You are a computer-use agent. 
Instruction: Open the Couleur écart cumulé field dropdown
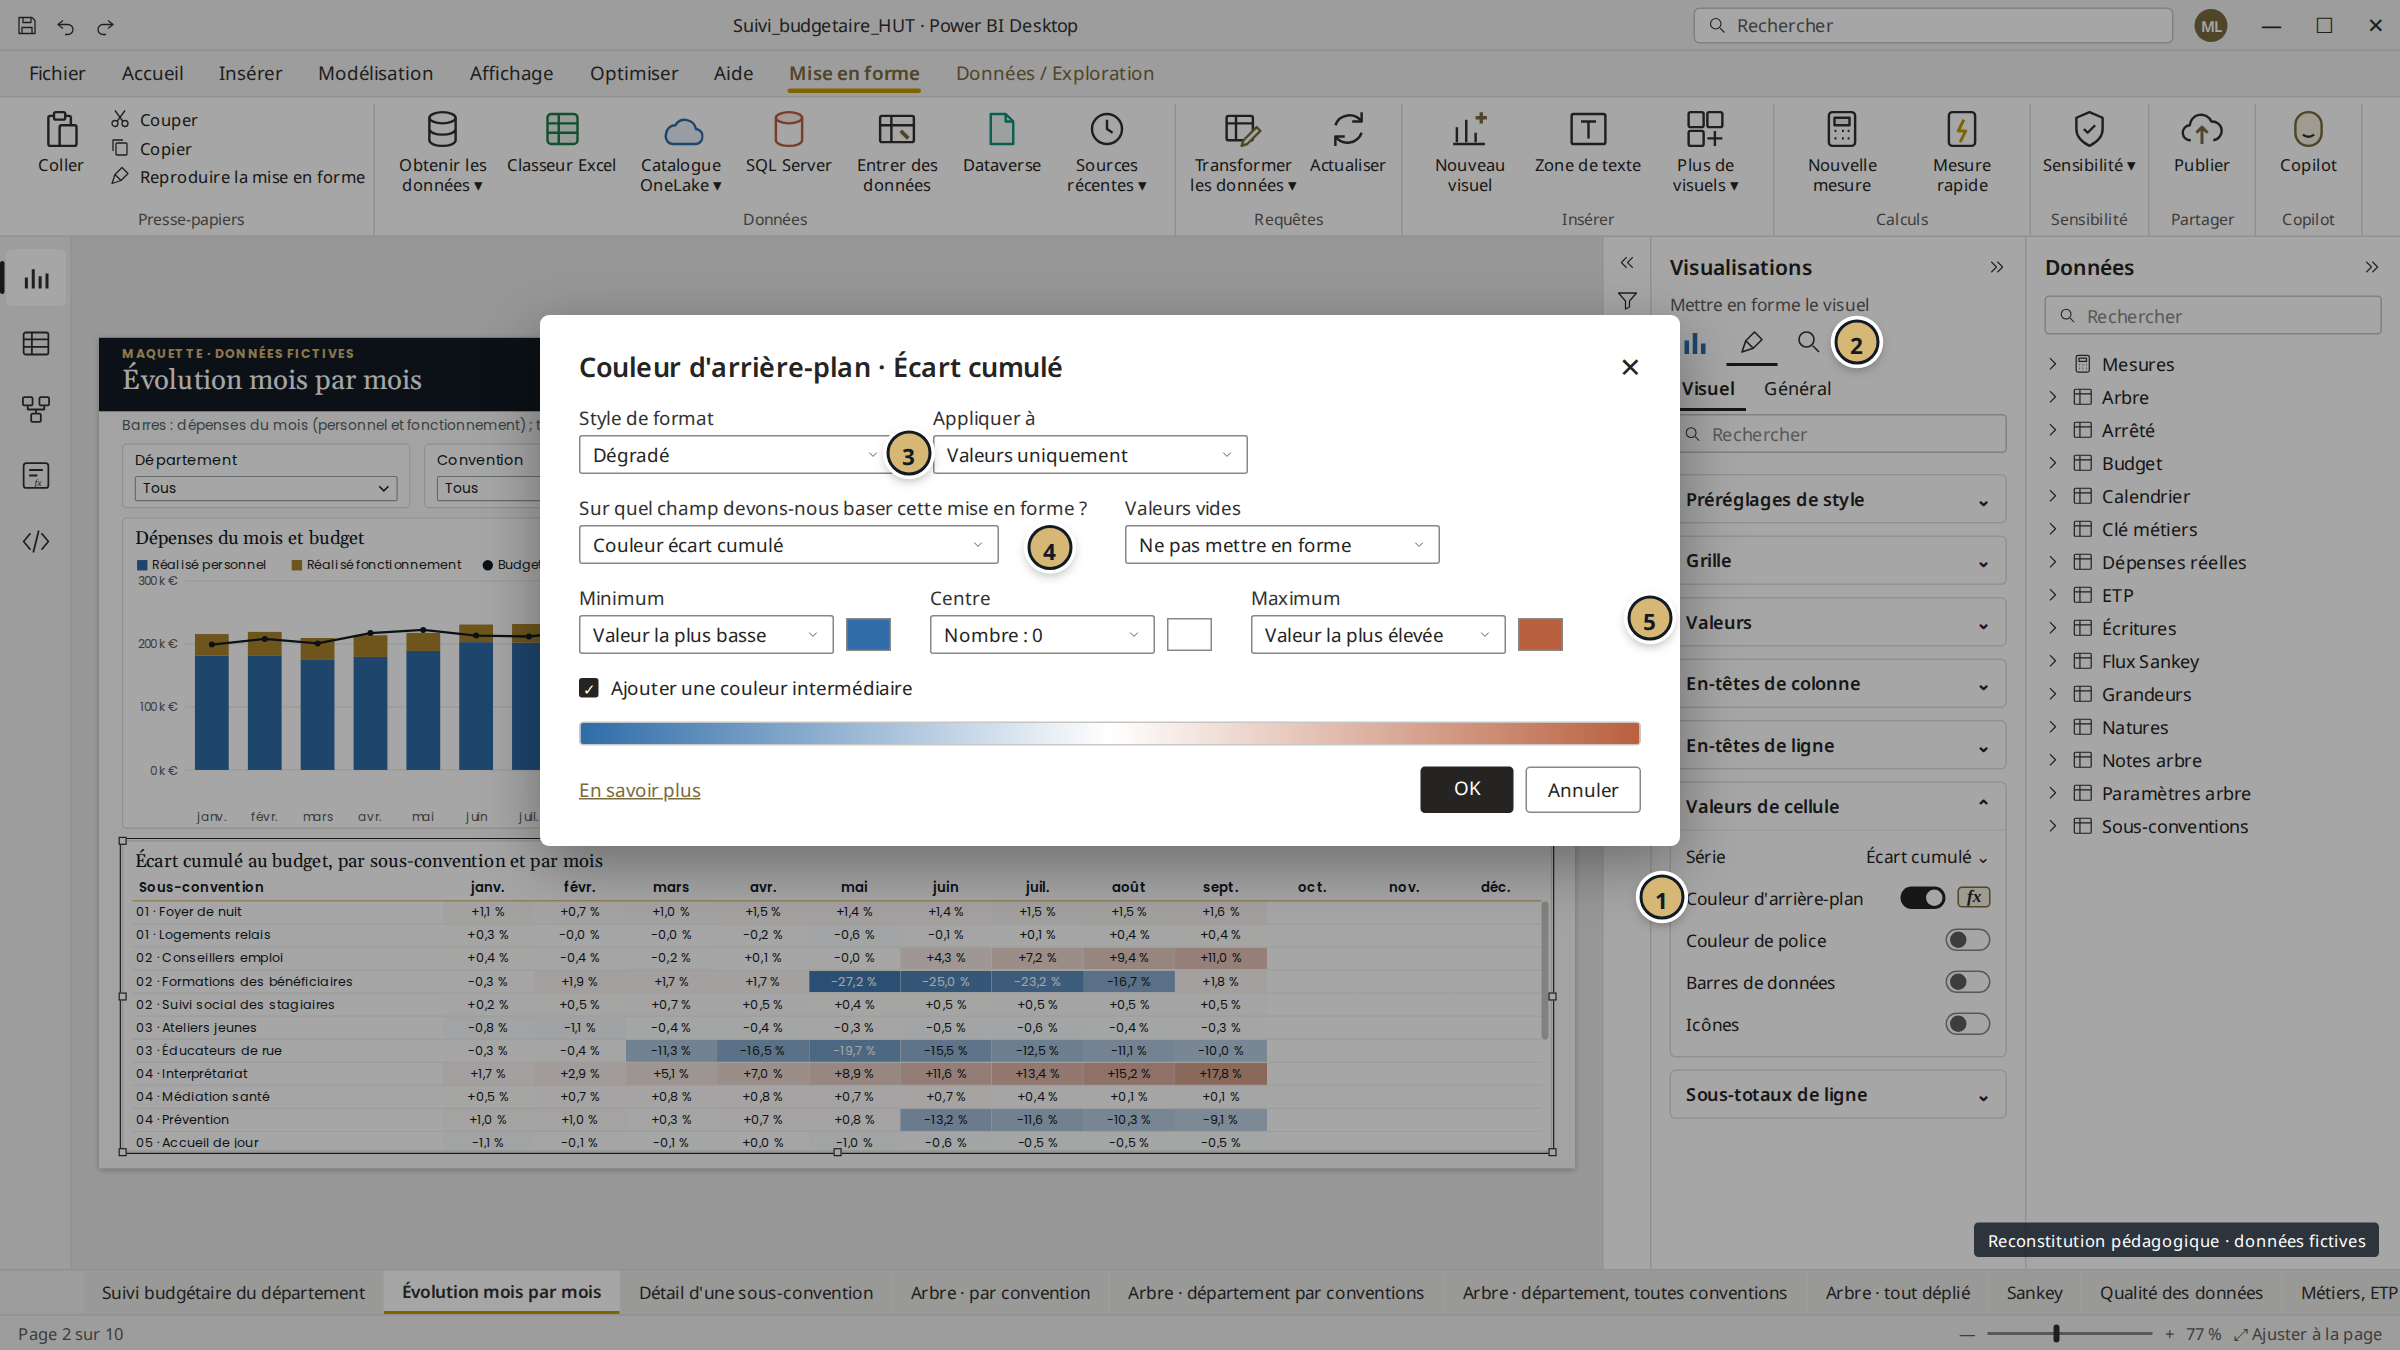pos(788,545)
